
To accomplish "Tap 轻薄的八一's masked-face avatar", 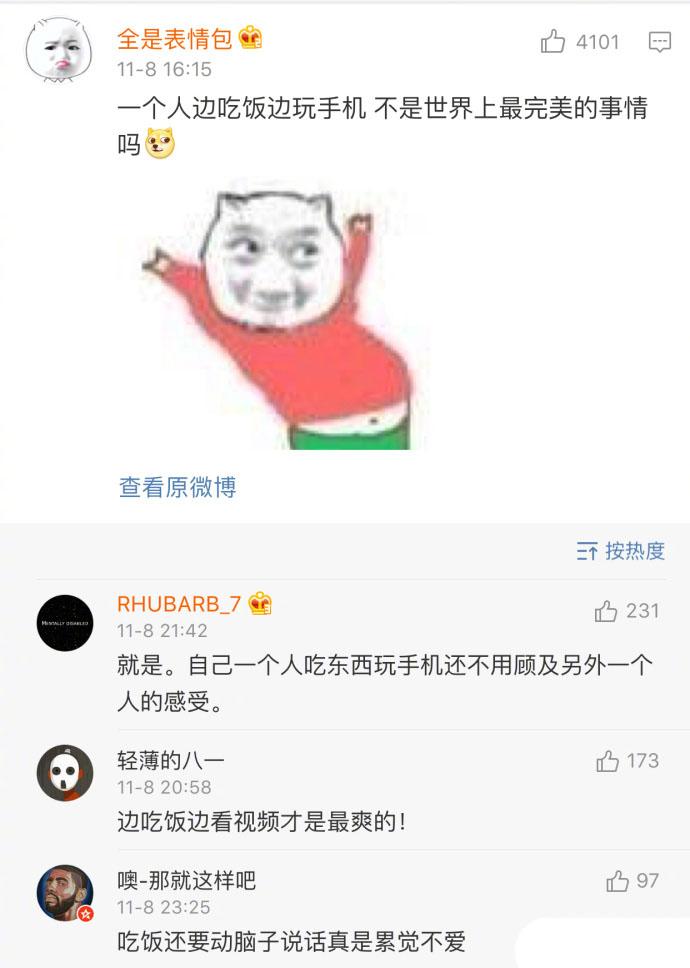I will coord(65,773).
